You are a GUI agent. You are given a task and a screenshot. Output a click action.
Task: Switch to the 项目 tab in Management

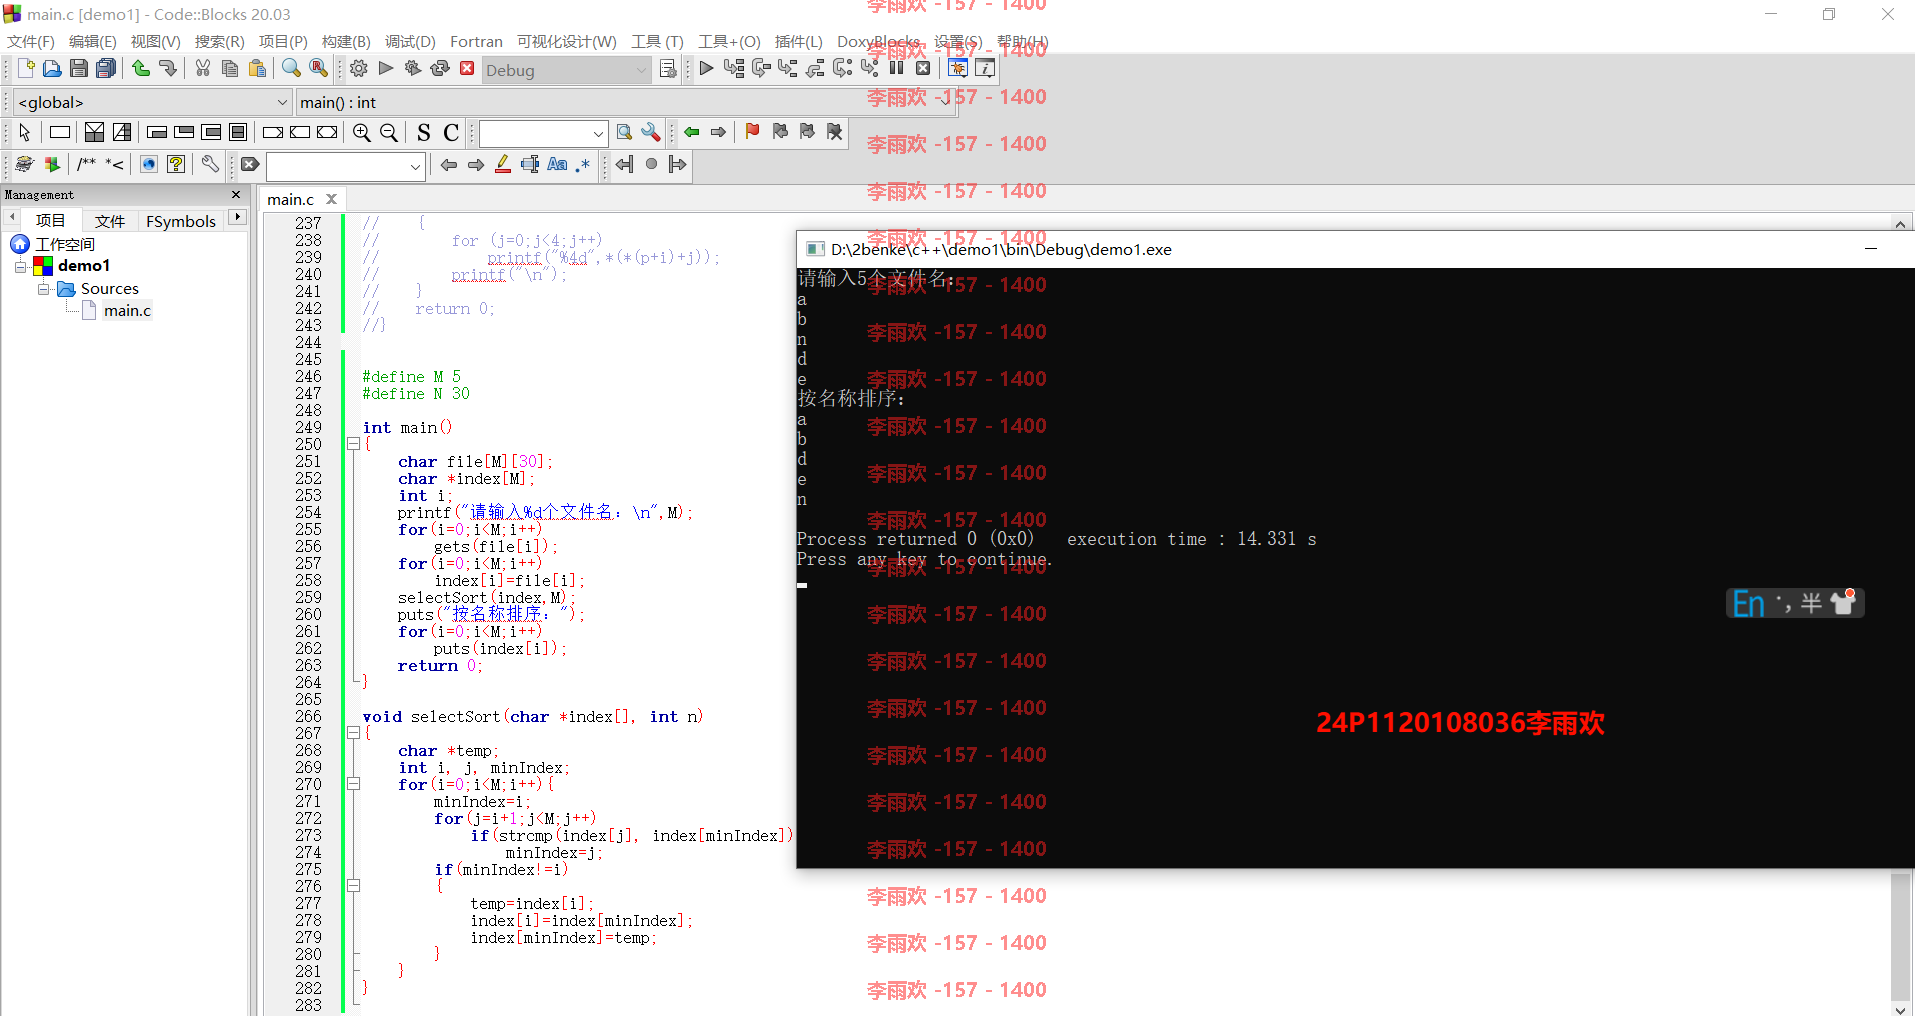click(50, 221)
